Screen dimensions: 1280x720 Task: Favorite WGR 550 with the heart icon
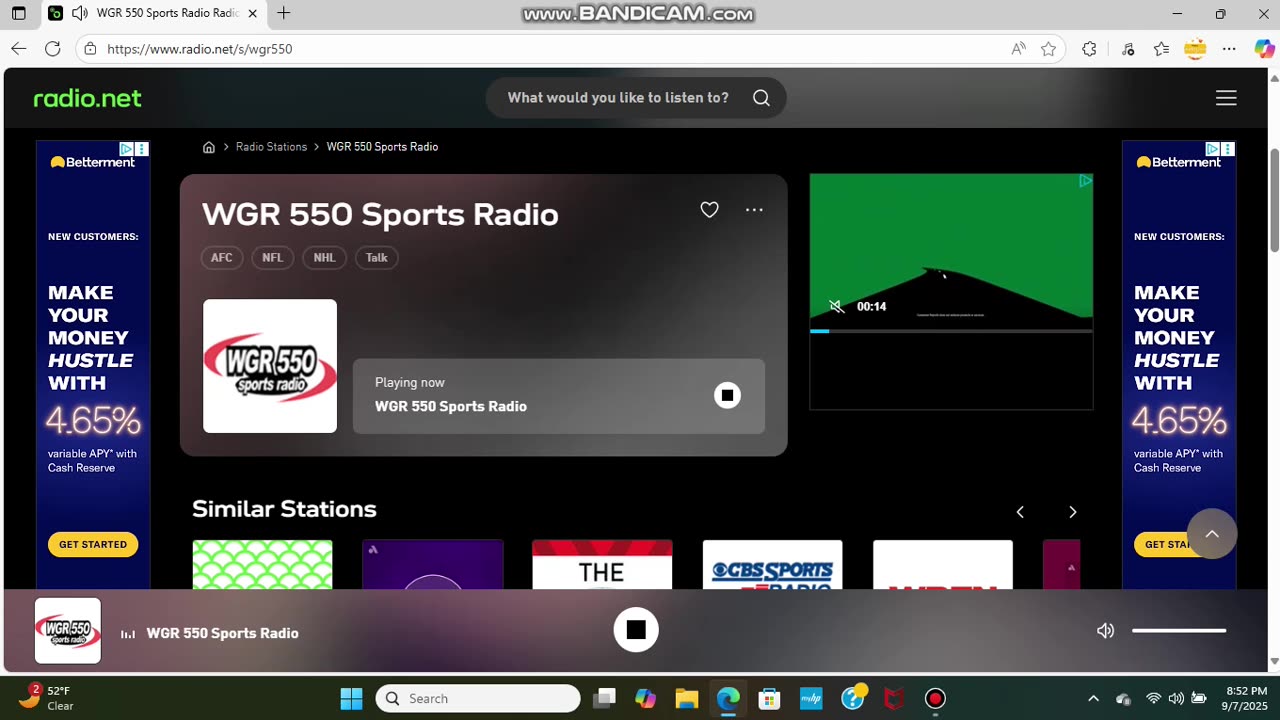709,210
